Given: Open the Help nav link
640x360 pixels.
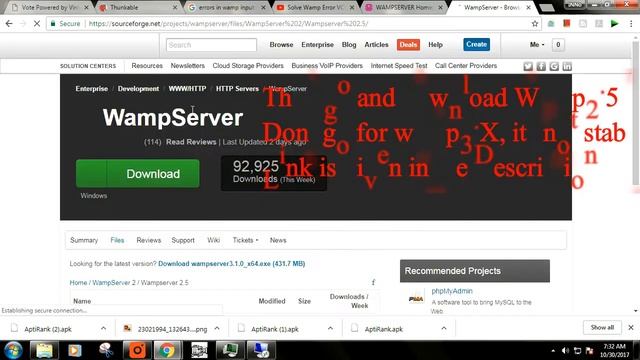Looking at the screenshot, I should (436, 44).
